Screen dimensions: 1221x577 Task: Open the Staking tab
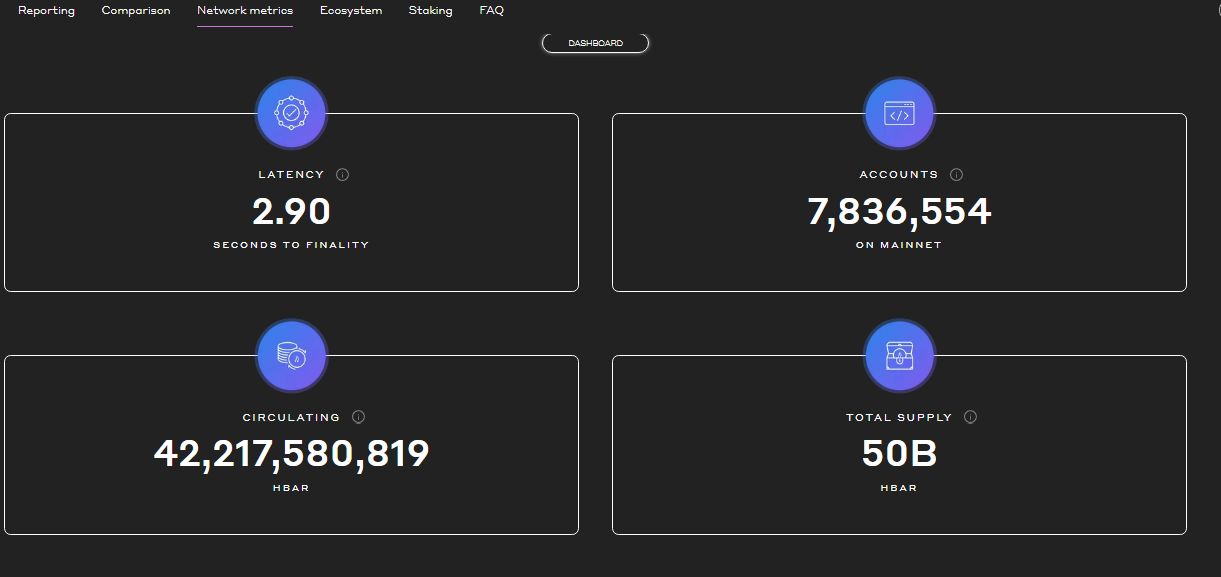(x=430, y=11)
